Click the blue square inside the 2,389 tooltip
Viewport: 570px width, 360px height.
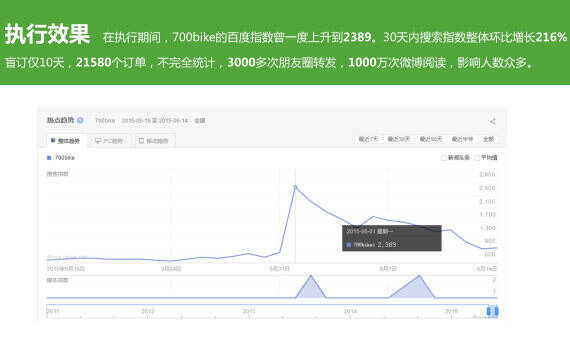coord(349,245)
